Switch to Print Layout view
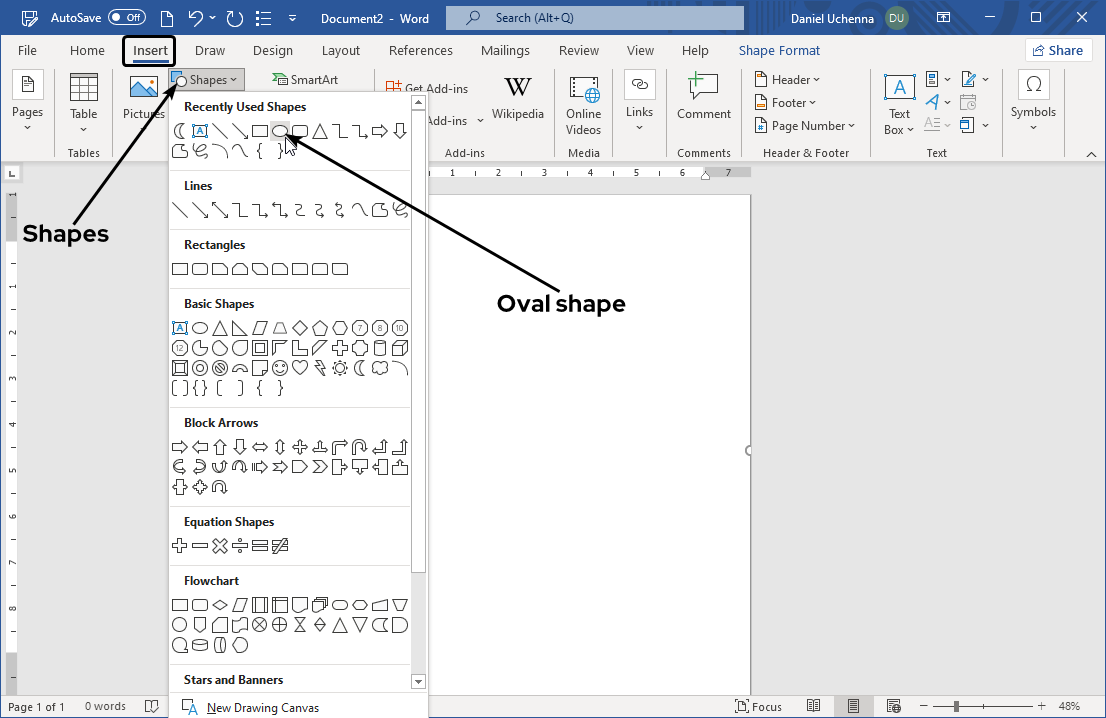The height and width of the screenshot is (718, 1106). [853, 707]
